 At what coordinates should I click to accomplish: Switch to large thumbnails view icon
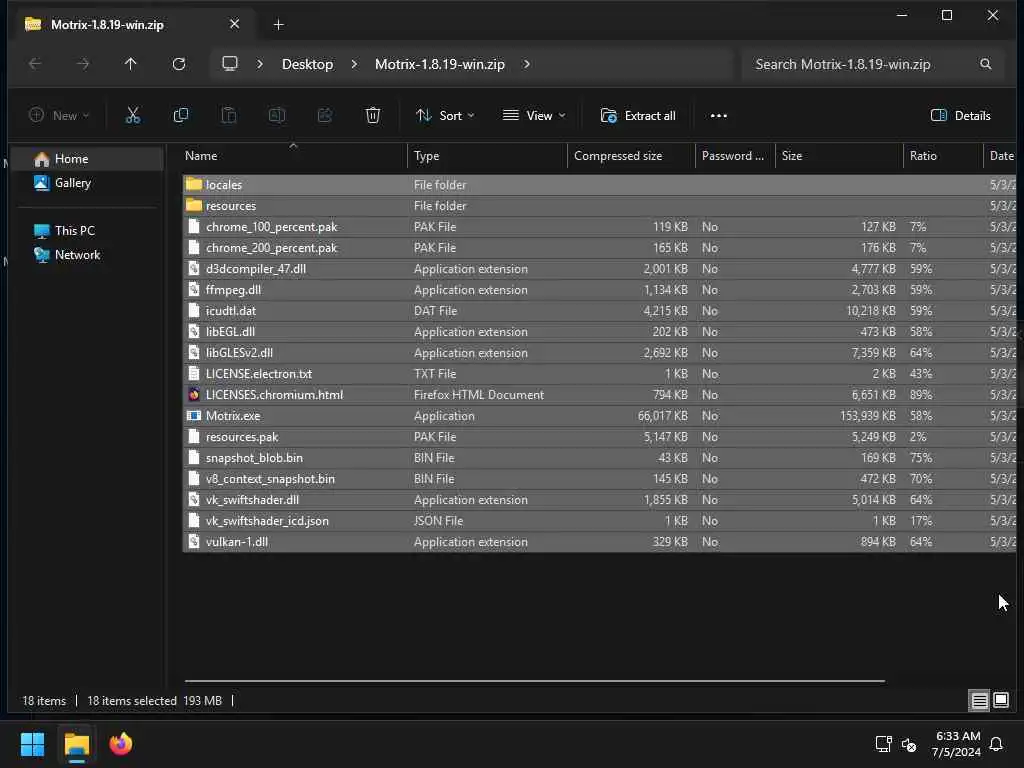pyautogui.click(x=1001, y=701)
